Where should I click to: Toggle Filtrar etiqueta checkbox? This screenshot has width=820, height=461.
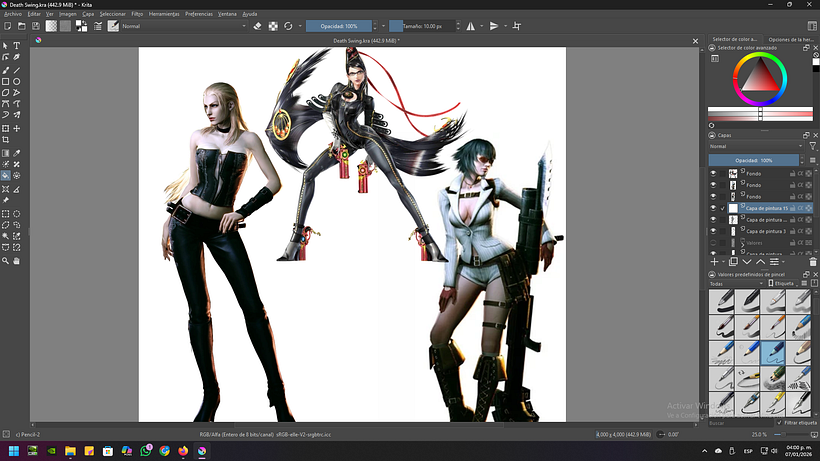pyautogui.click(x=780, y=422)
